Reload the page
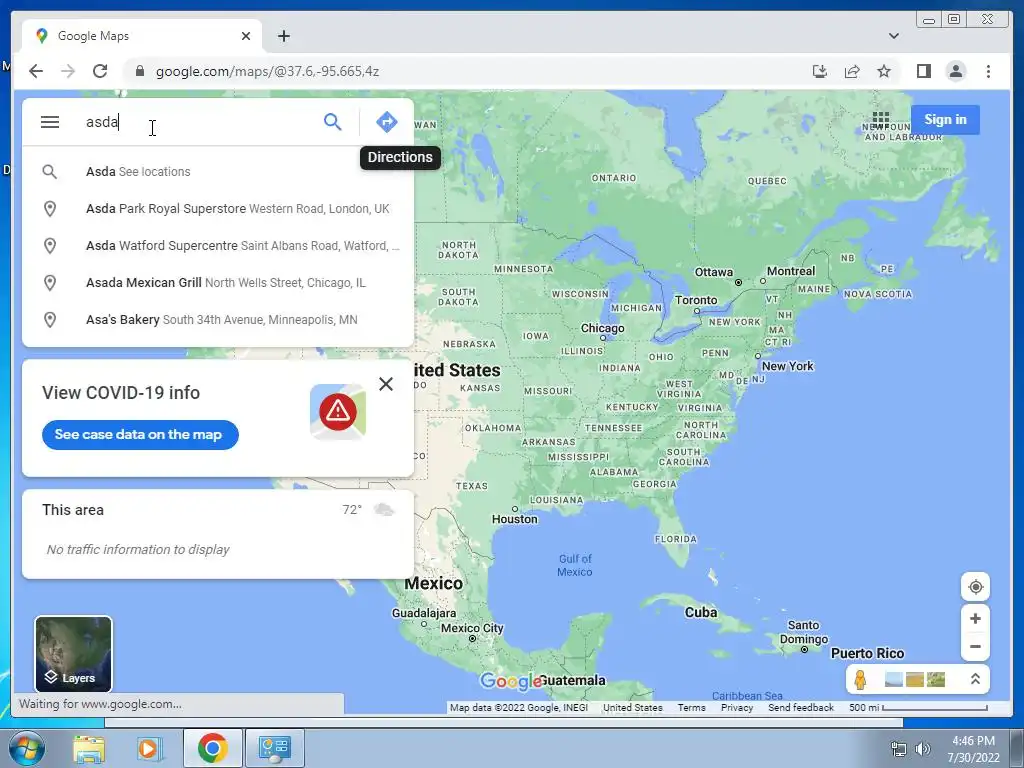Image resolution: width=1024 pixels, height=768 pixels. 100,71
